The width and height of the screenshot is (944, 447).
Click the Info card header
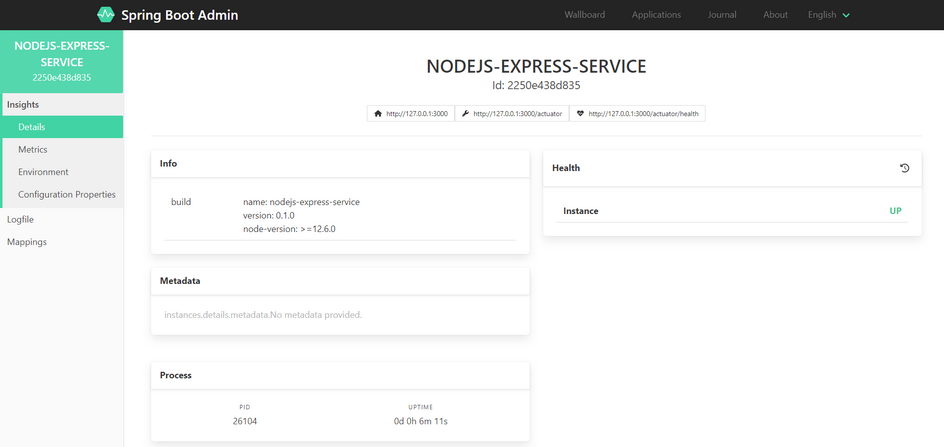(x=340, y=163)
